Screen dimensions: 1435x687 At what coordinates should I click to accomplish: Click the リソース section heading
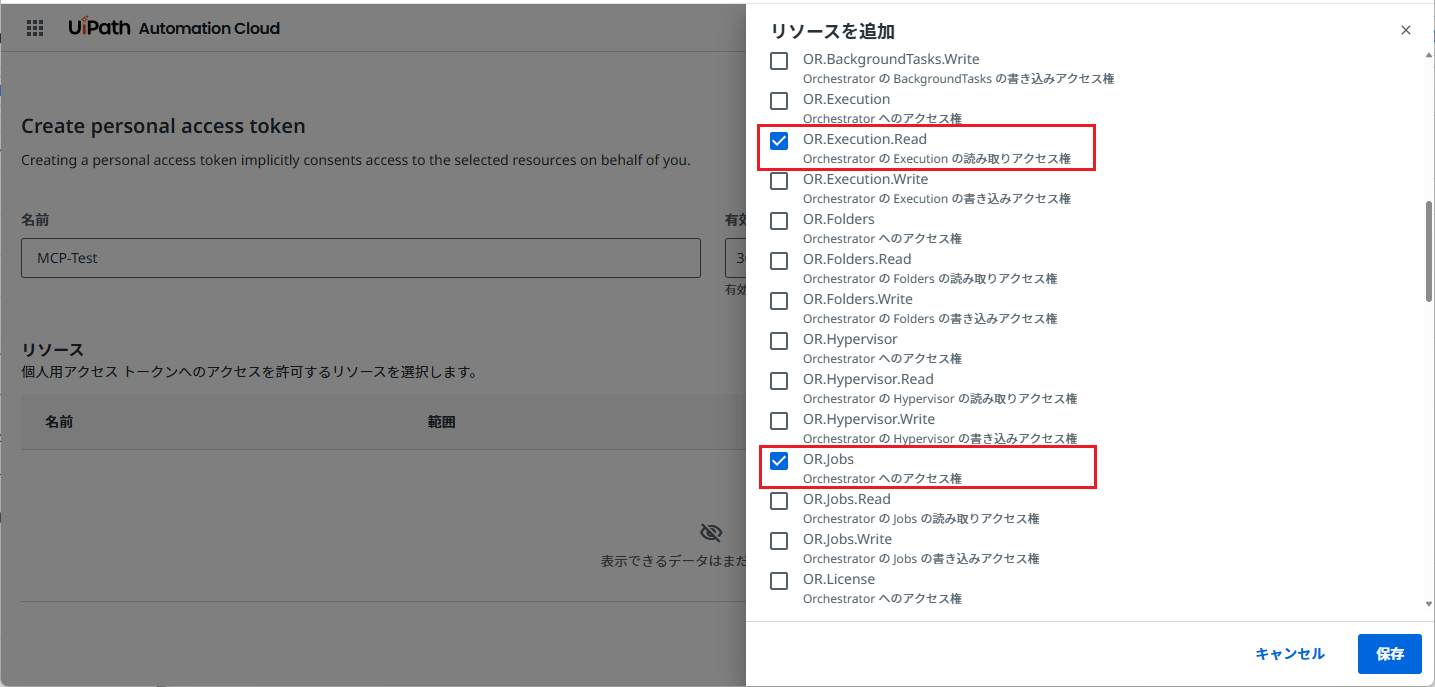point(52,349)
